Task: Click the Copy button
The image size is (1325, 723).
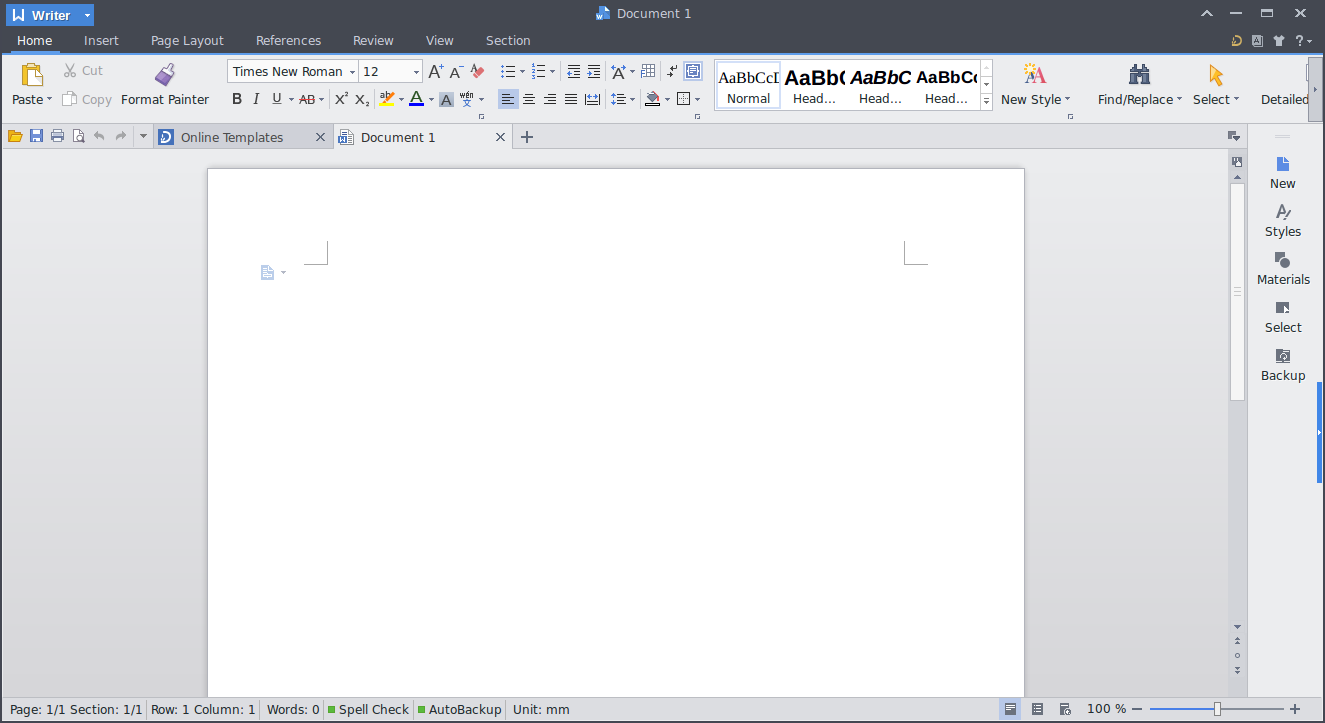Action: tap(86, 99)
